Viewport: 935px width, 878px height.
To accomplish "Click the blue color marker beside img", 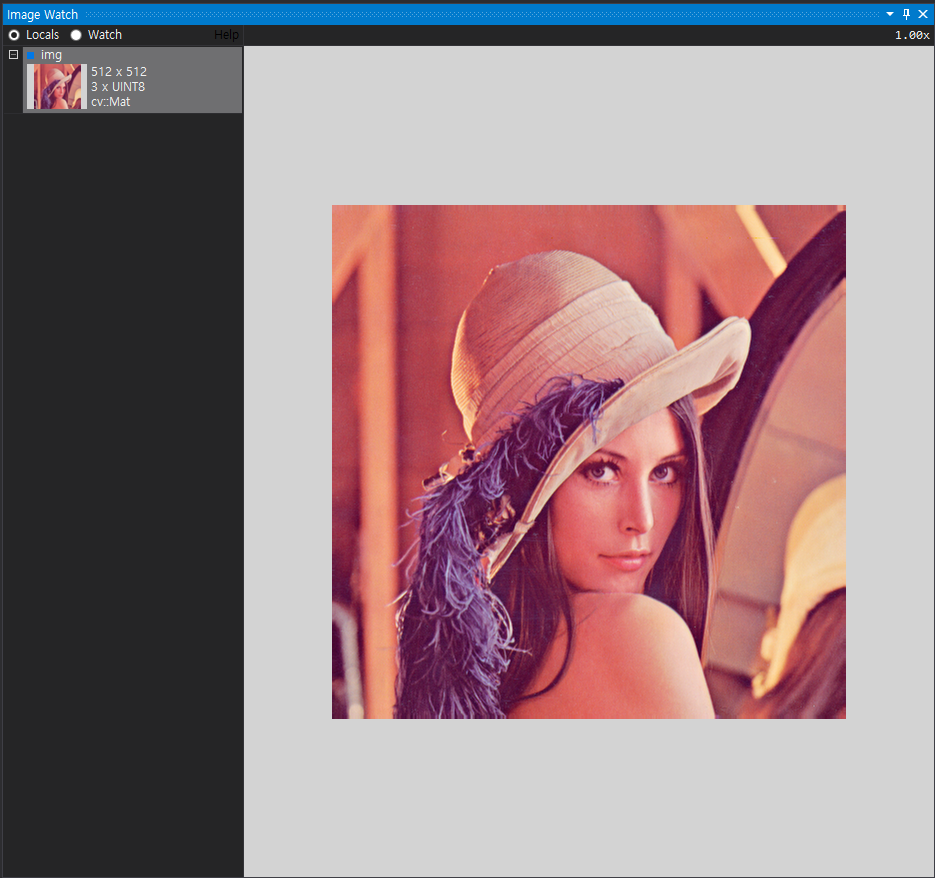I will [x=31, y=55].
